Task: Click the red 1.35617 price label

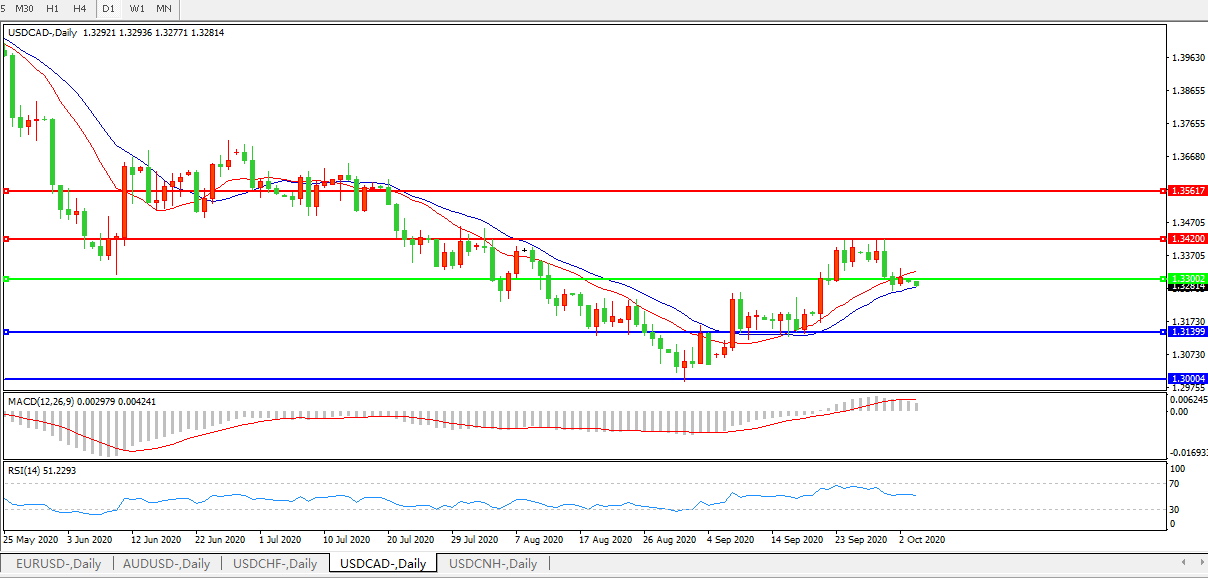Action: coord(1187,190)
